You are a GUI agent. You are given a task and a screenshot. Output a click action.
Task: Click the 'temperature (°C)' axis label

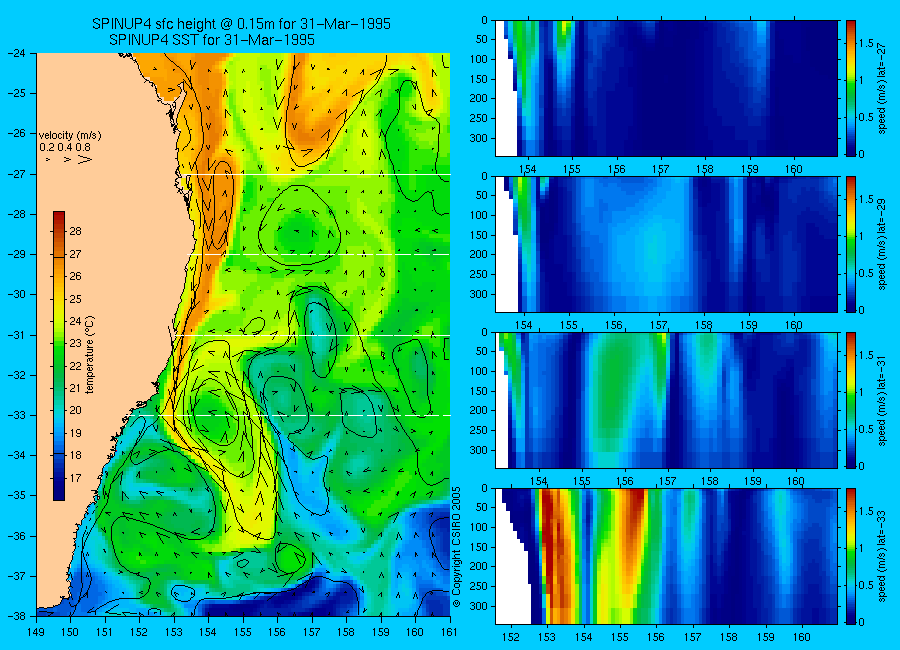tap(90, 355)
